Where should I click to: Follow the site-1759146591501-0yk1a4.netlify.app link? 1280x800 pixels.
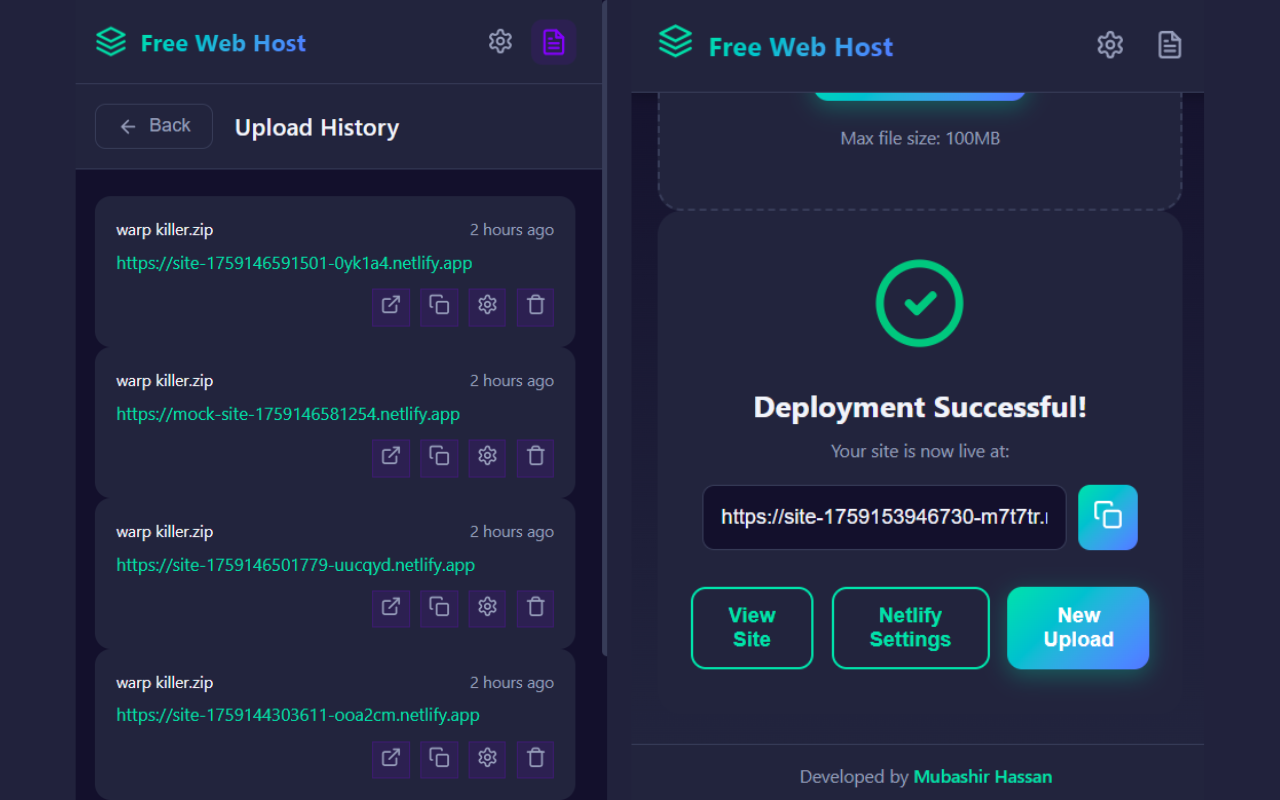click(x=294, y=263)
